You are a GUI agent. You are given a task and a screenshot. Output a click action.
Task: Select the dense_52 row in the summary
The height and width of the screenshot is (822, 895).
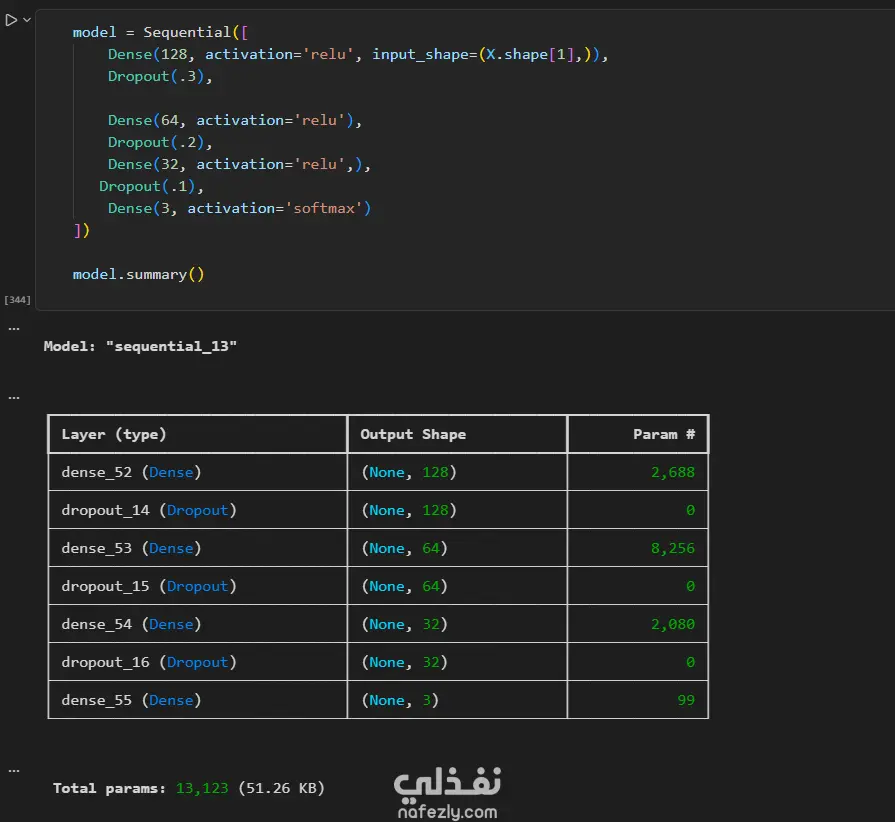(x=378, y=472)
